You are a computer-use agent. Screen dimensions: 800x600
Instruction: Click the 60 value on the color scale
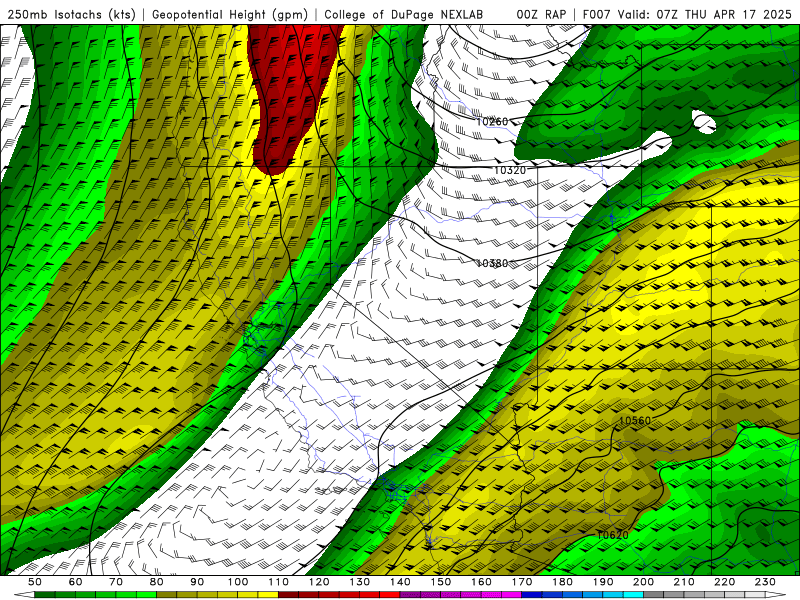click(76, 582)
